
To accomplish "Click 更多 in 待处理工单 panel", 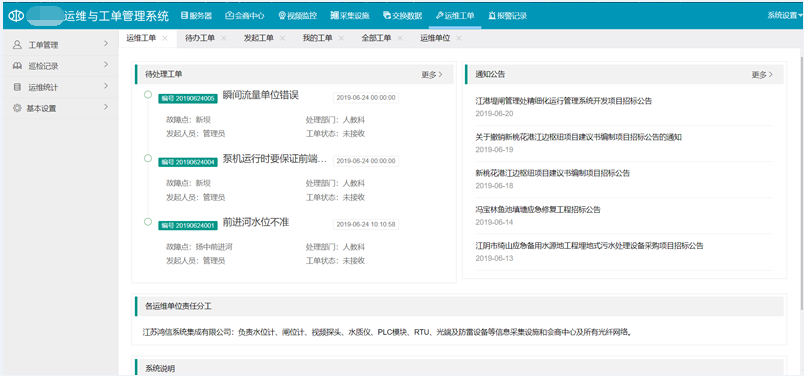I will [x=432, y=75].
